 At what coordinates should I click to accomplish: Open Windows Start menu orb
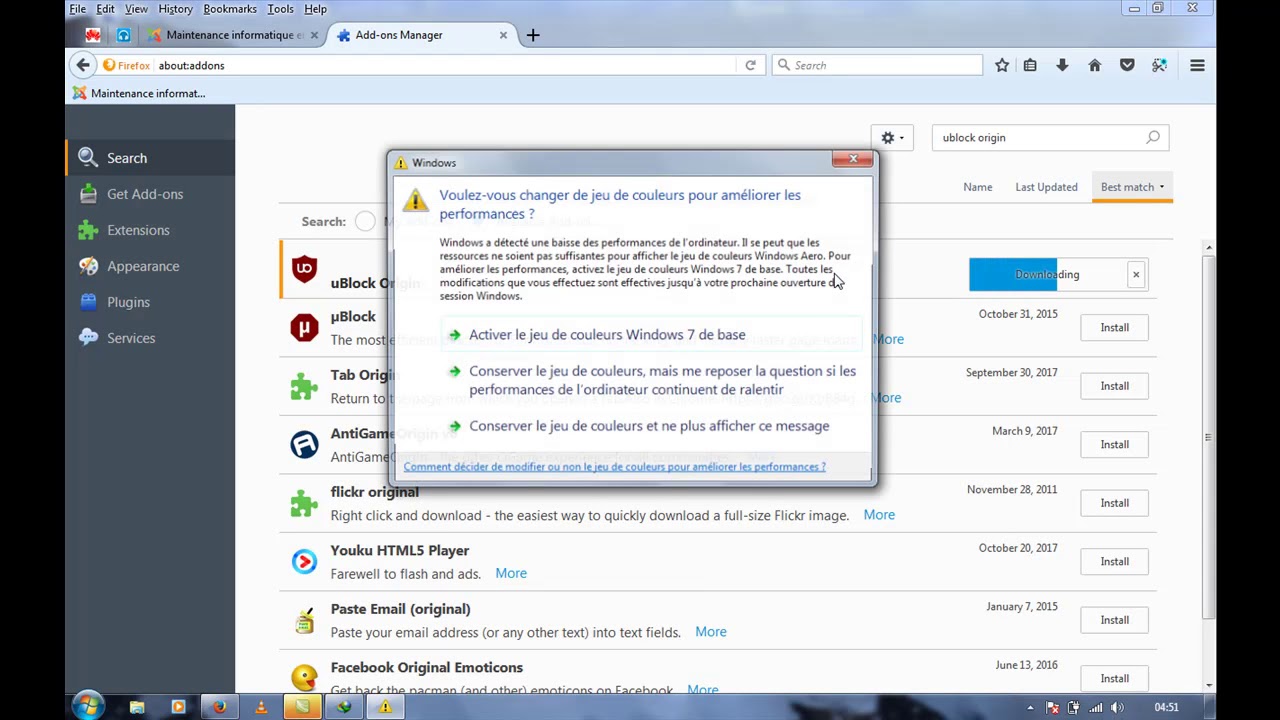coord(88,707)
